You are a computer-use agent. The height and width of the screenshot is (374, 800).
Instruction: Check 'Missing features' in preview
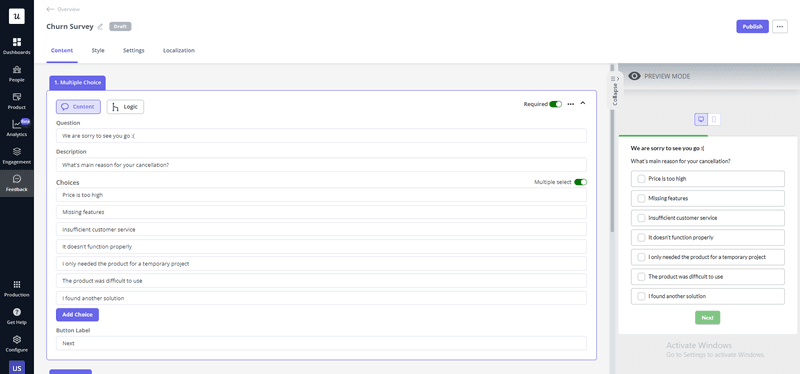tap(641, 198)
